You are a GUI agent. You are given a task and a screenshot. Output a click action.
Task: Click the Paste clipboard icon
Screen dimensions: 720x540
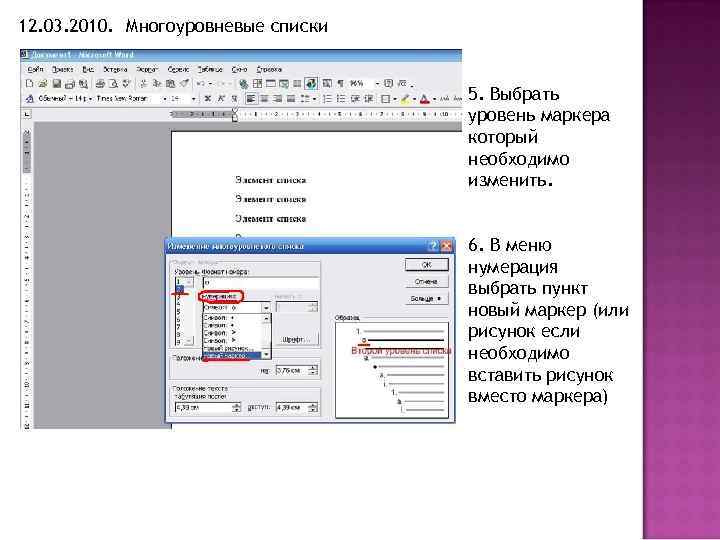click(170, 84)
